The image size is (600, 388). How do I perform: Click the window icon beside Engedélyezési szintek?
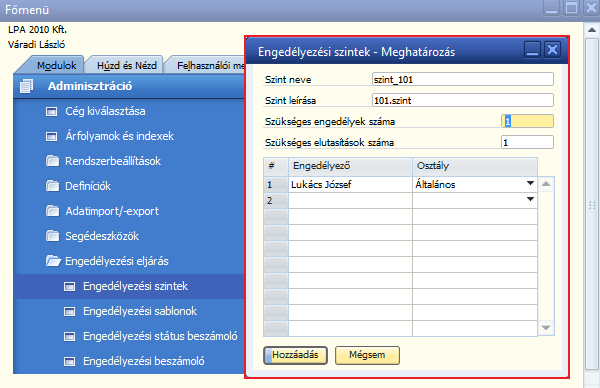pyautogui.click(x=69, y=286)
